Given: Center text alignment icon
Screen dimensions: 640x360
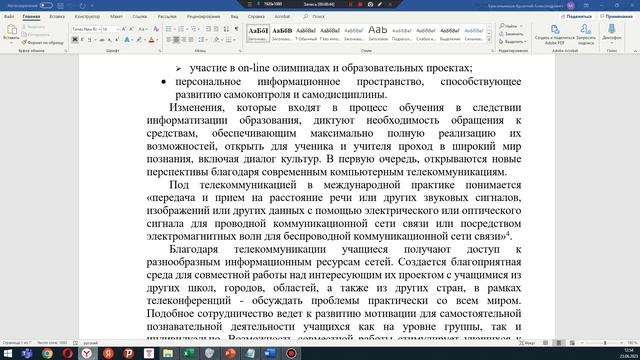Looking at the screenshot, I should tap(176, 40).
